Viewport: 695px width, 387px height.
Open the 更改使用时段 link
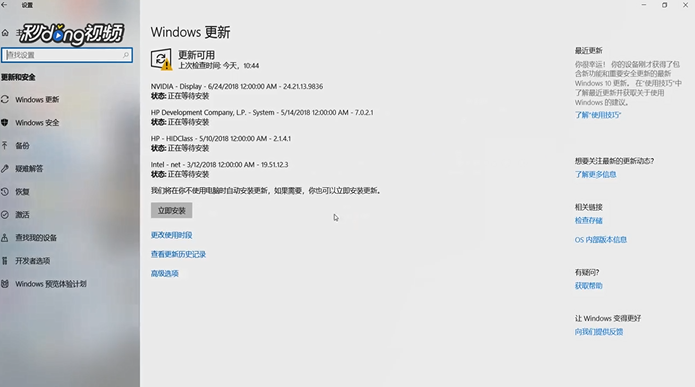tap(172, 235)
